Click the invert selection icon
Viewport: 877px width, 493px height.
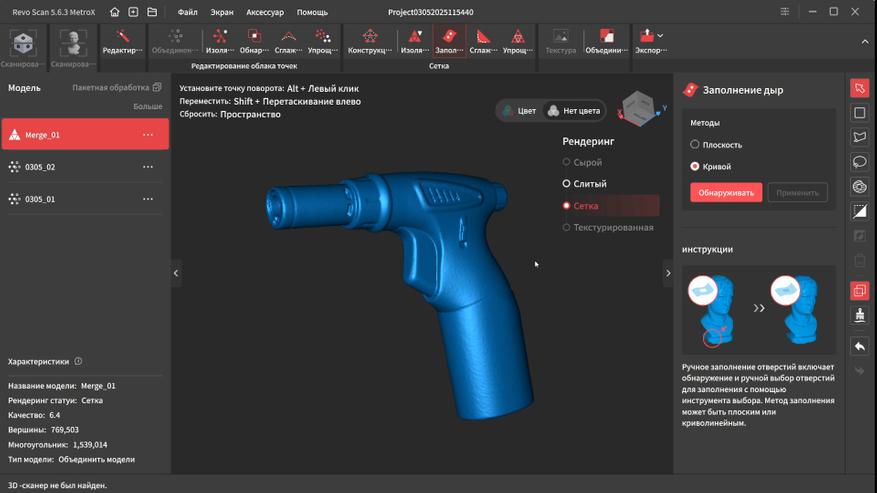click(860, 211)
